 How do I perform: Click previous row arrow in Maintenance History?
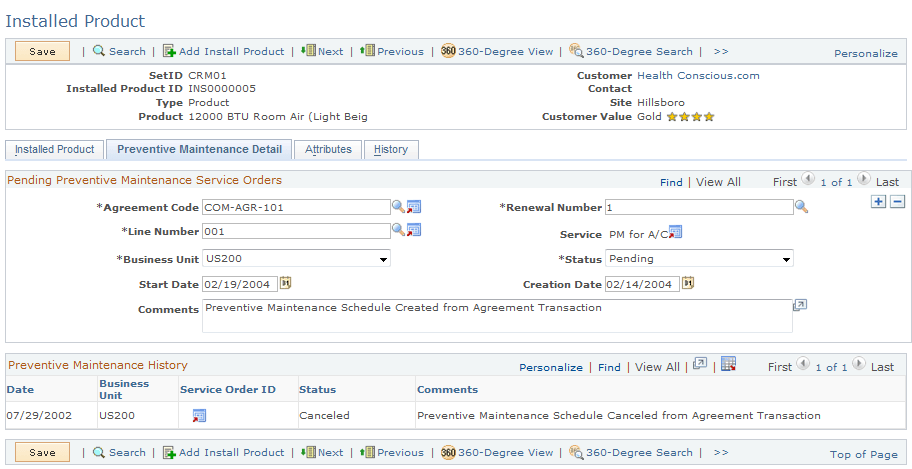[803, 364]
